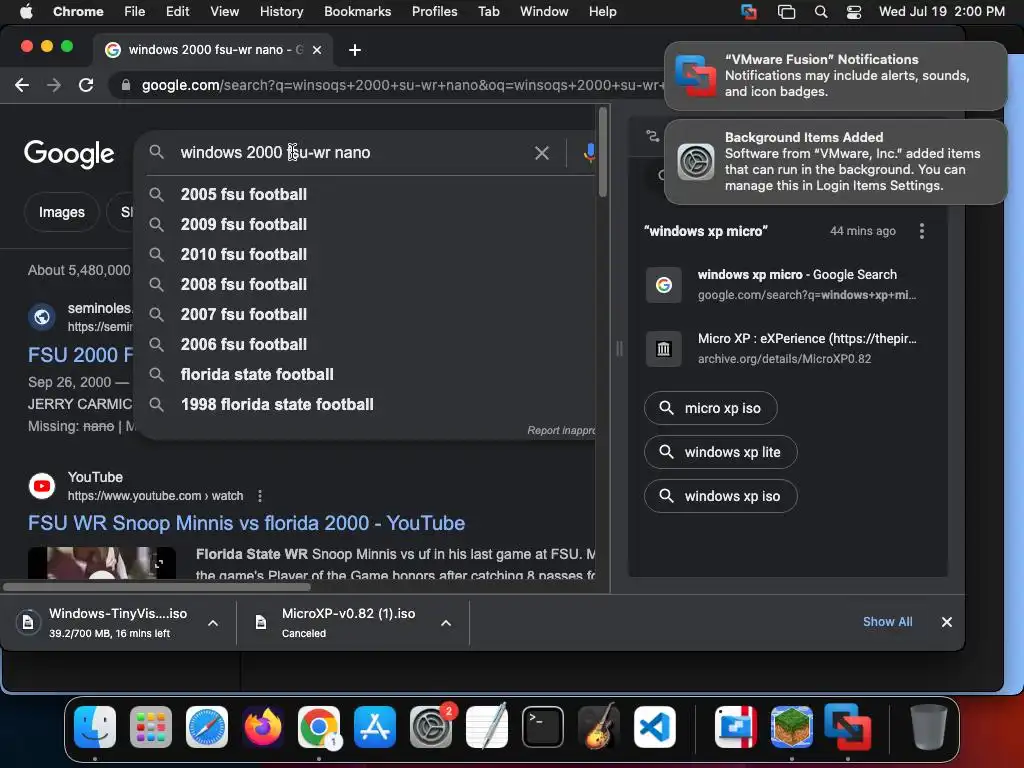Close the downloads bar with the X

pos(946,622)
